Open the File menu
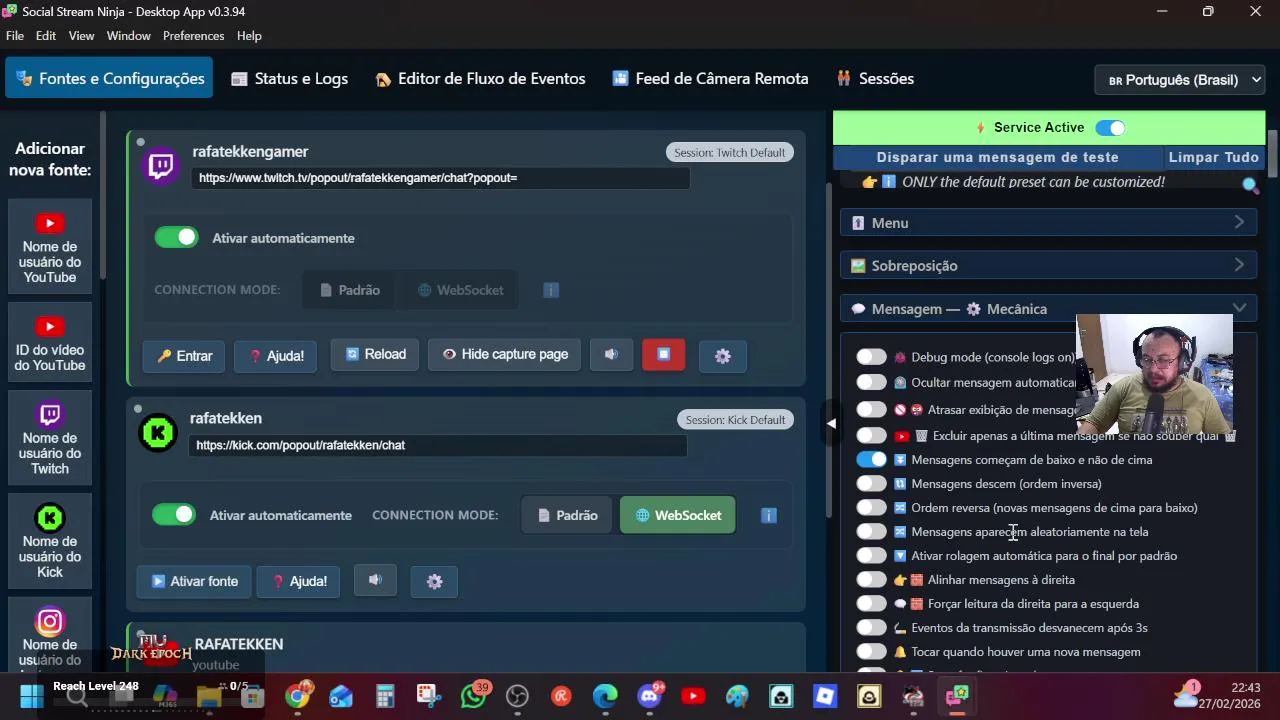Viewport: 1280px width, 720px height. click(15, 36)
